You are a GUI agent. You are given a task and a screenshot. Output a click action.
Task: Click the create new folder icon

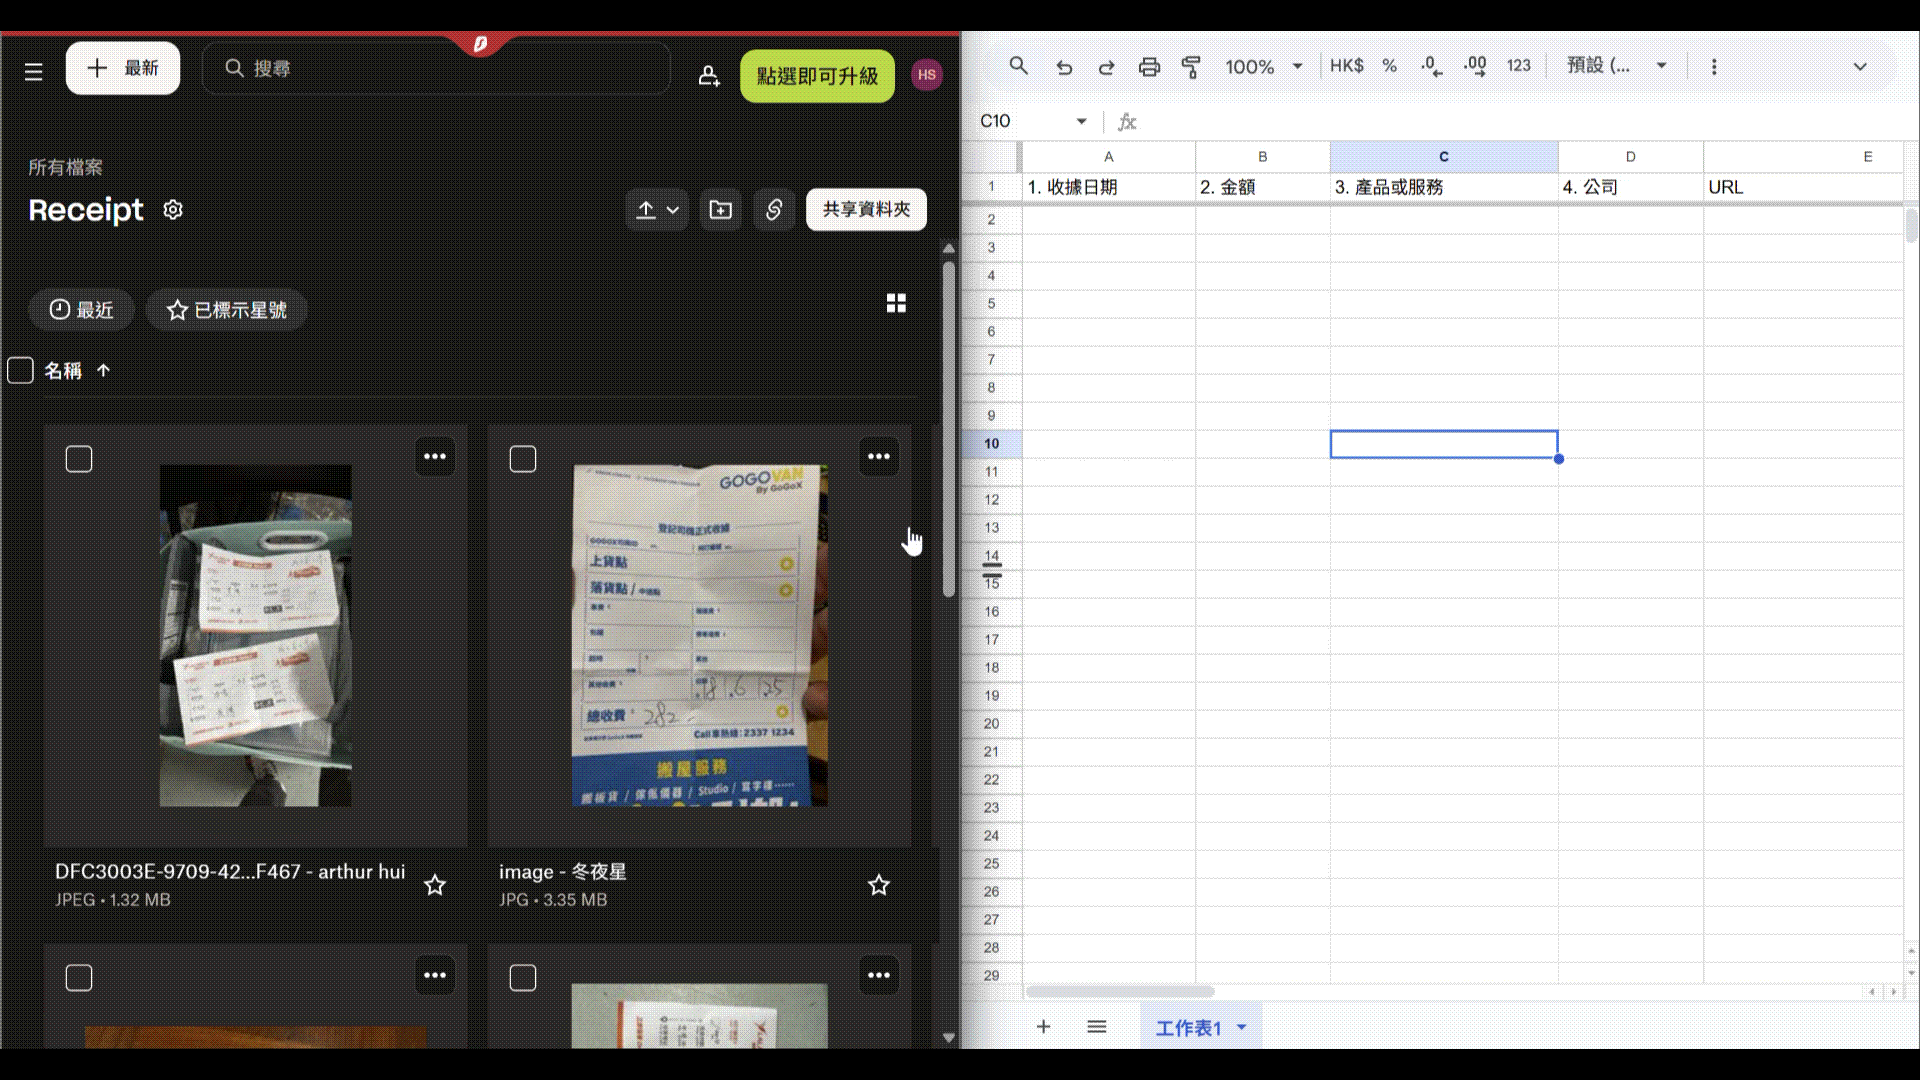[720, 210]
